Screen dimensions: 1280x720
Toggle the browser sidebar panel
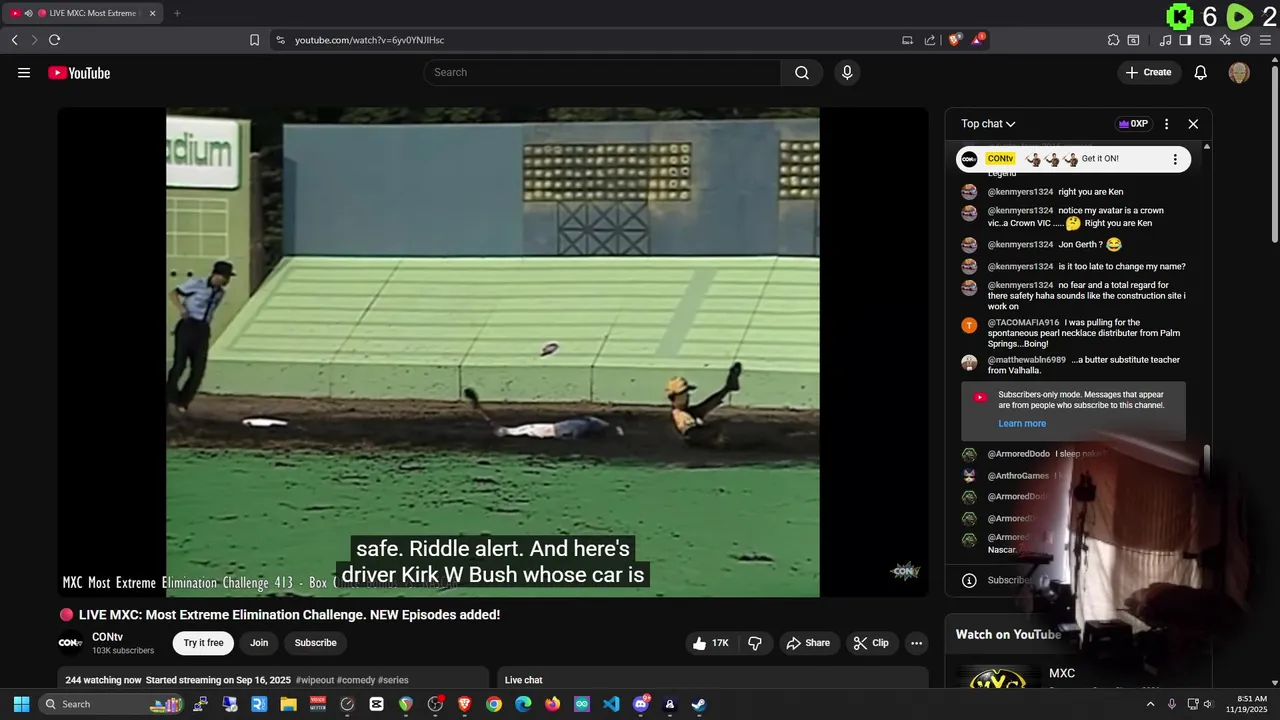click(1185, 40)
